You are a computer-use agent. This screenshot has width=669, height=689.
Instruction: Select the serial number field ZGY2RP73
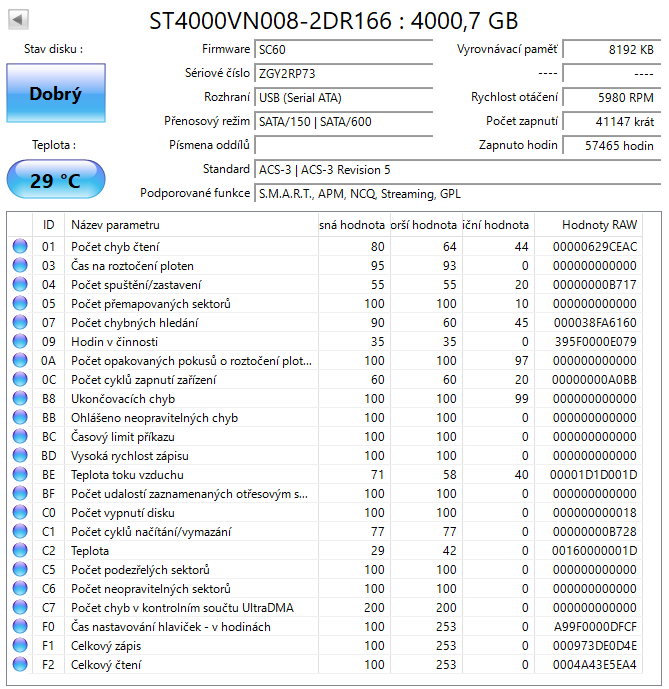click(343, 73)
